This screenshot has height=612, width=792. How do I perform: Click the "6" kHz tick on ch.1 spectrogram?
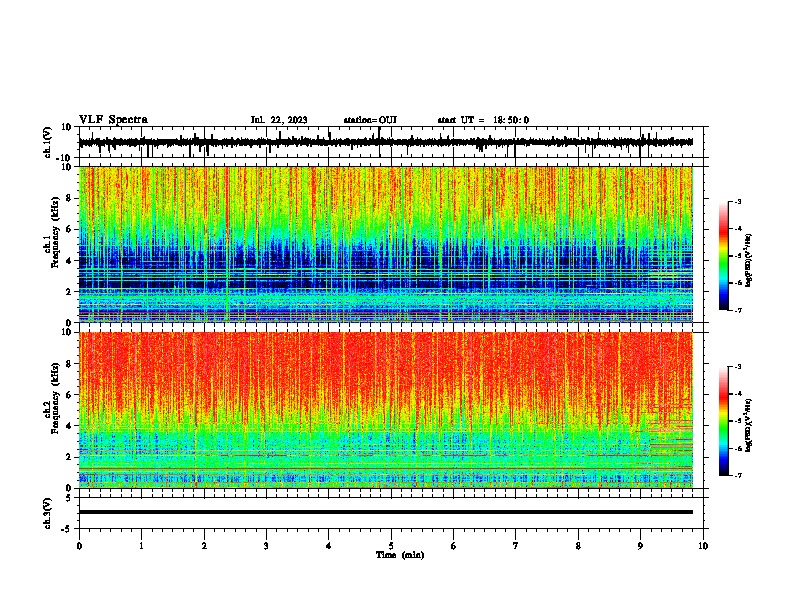(x=69, y=229)
